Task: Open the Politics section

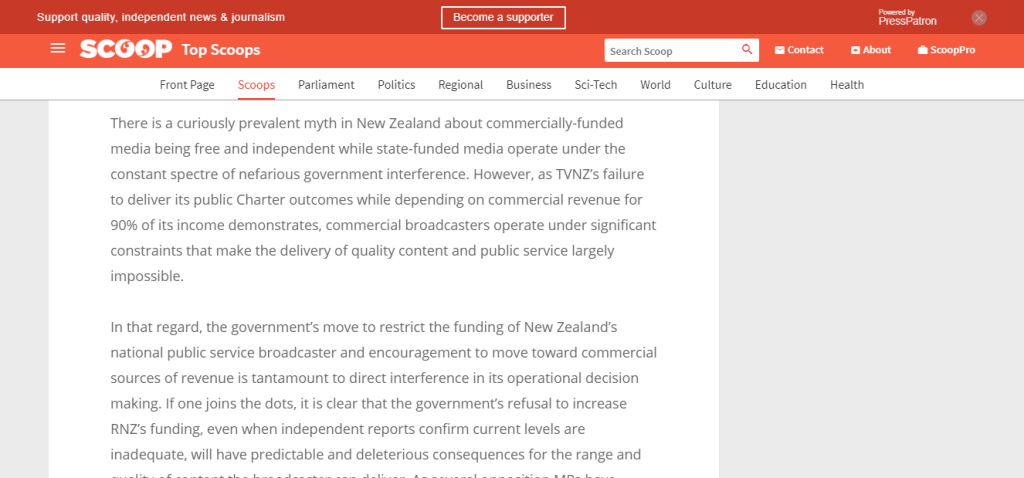Action: (396, 85)
